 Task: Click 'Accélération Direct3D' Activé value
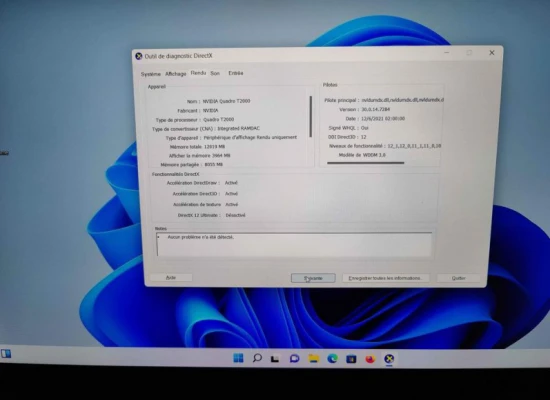[x=232, y=194]
